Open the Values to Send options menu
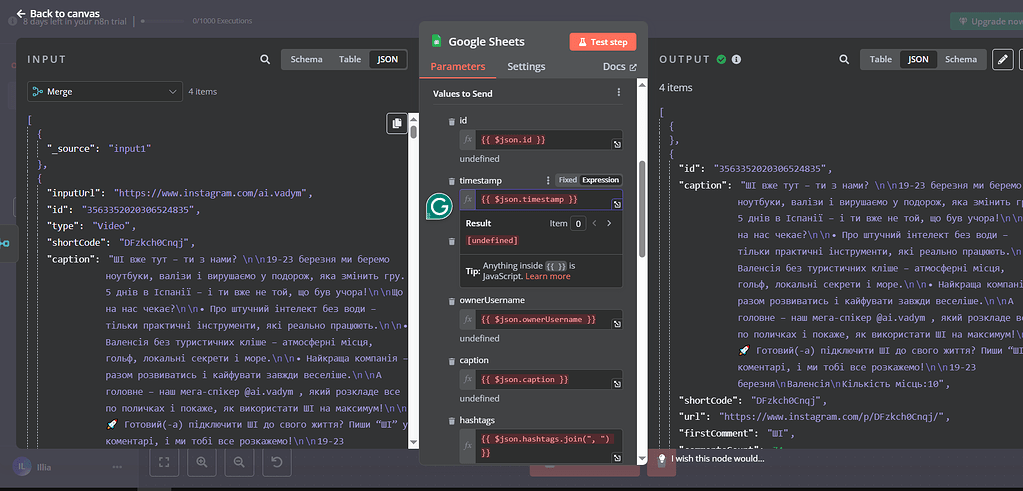The image size is (1023, 491). pos(619,93)
